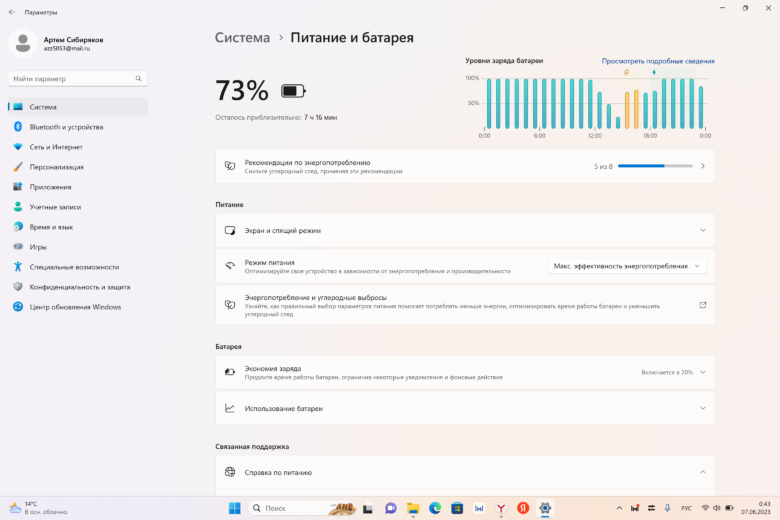The image size is (780, 520).
Task: Open Microsoft Store from taskbar
Action: point(457,508)
